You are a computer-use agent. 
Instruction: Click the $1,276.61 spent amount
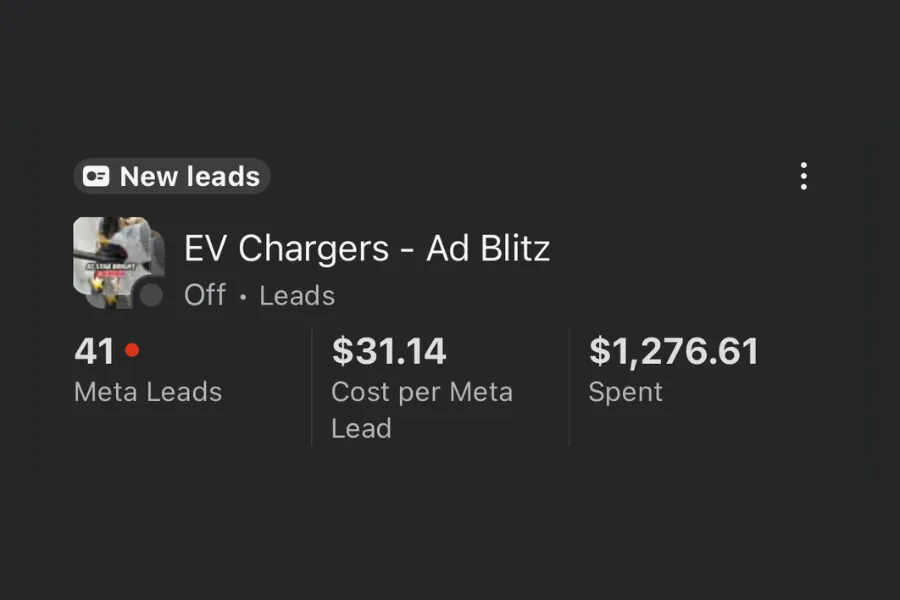tap(673, 351)
